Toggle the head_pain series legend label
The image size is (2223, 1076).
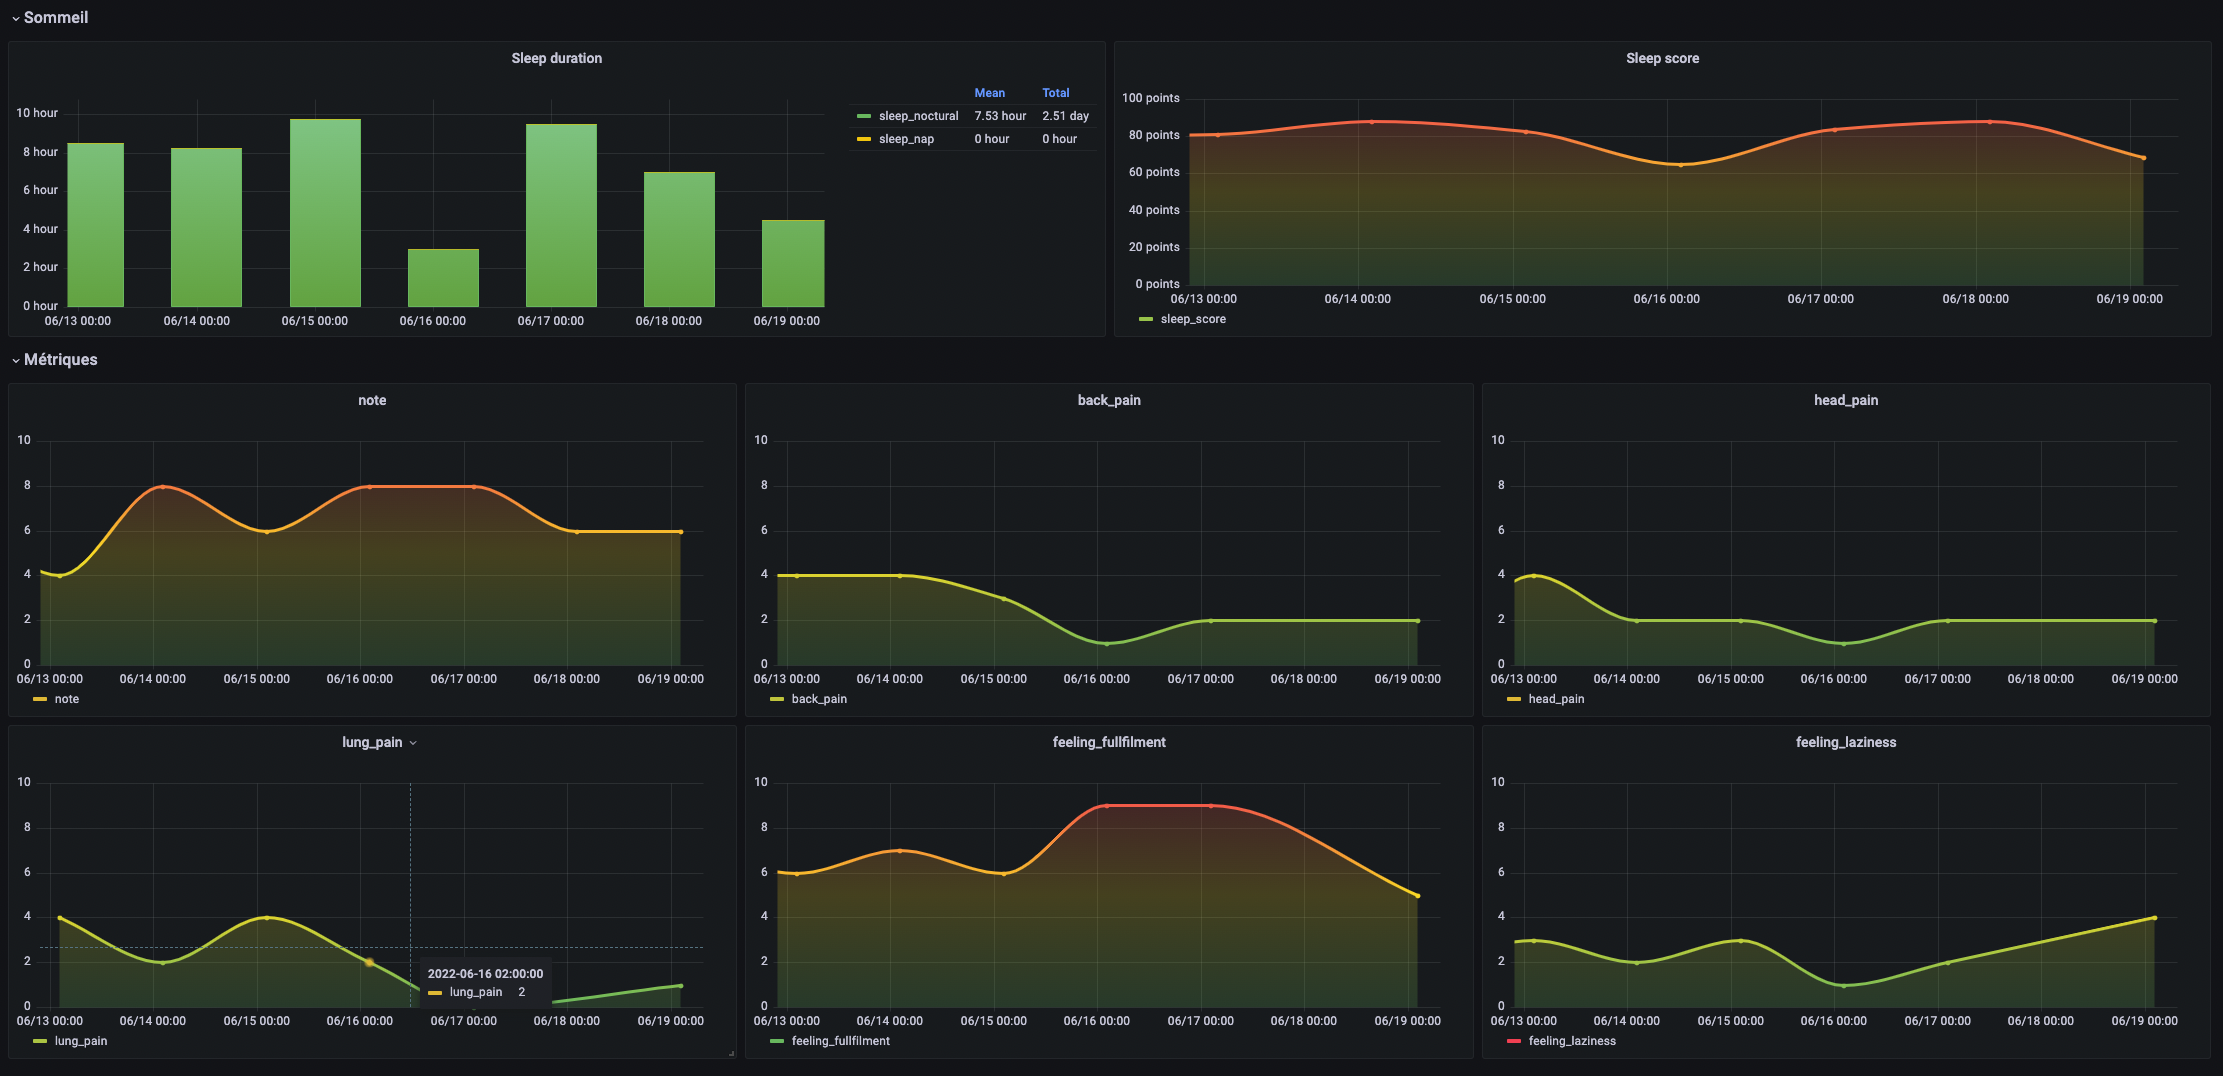point(1556,699)
